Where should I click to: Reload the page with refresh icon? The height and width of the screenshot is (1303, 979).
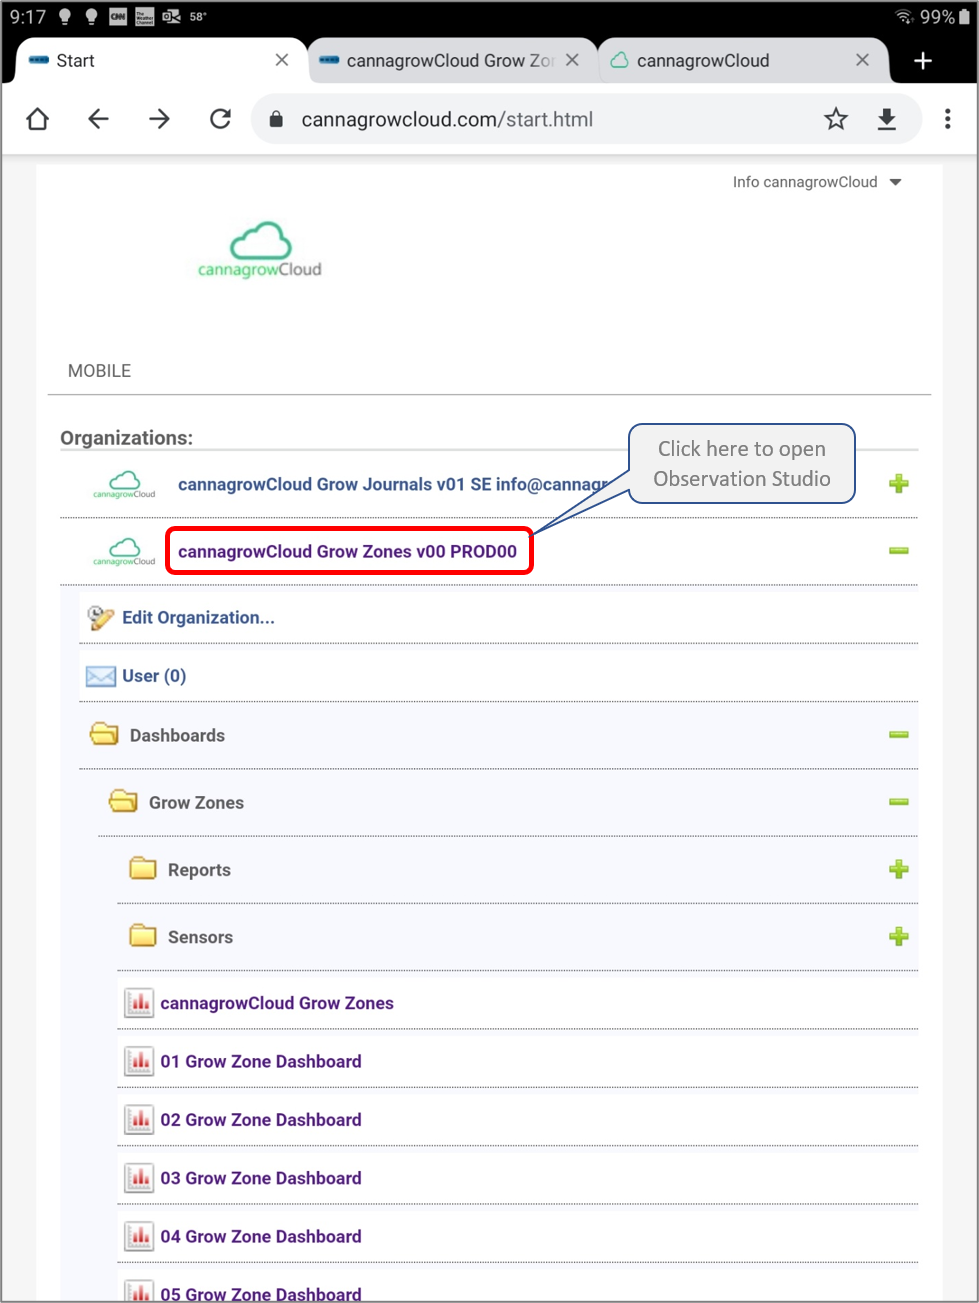pyautogui.click(x=220, y=120)
